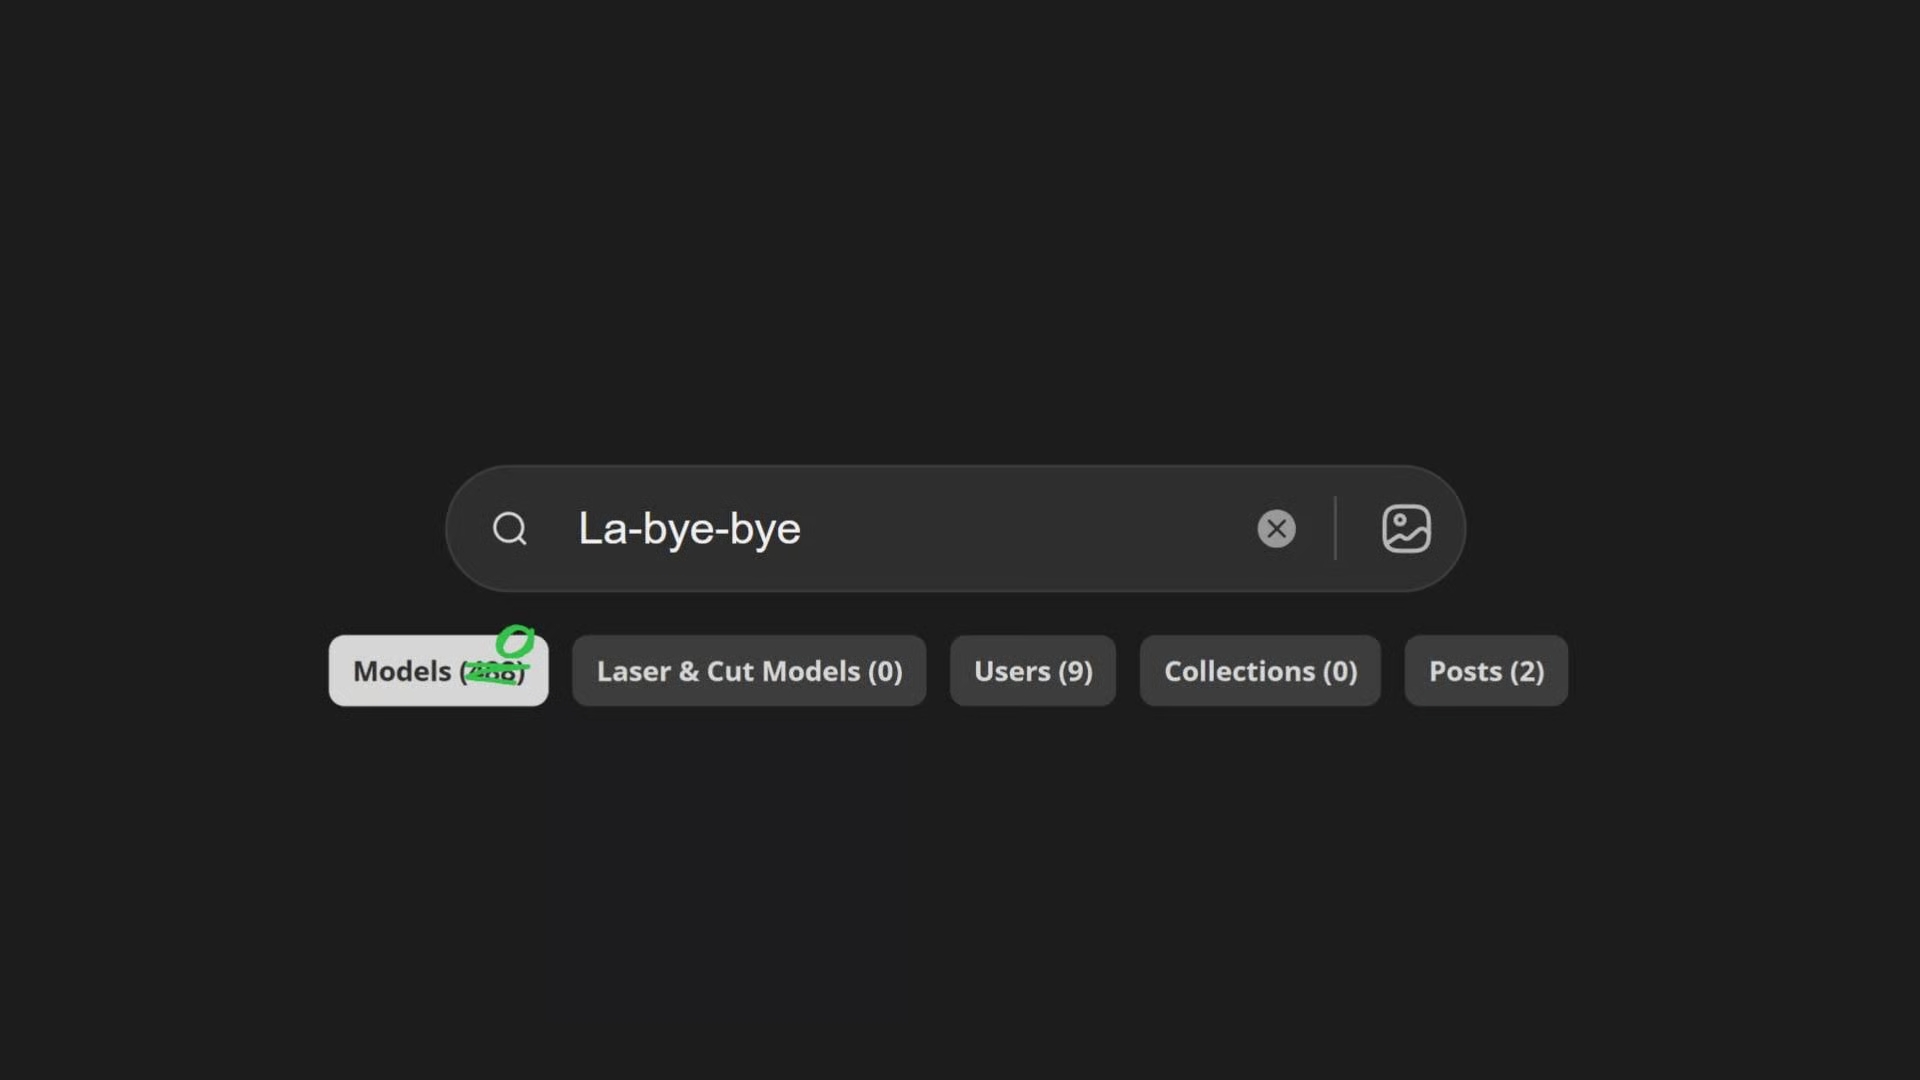
Task: Show the Collections (0) results tab
Action: 1260,671
